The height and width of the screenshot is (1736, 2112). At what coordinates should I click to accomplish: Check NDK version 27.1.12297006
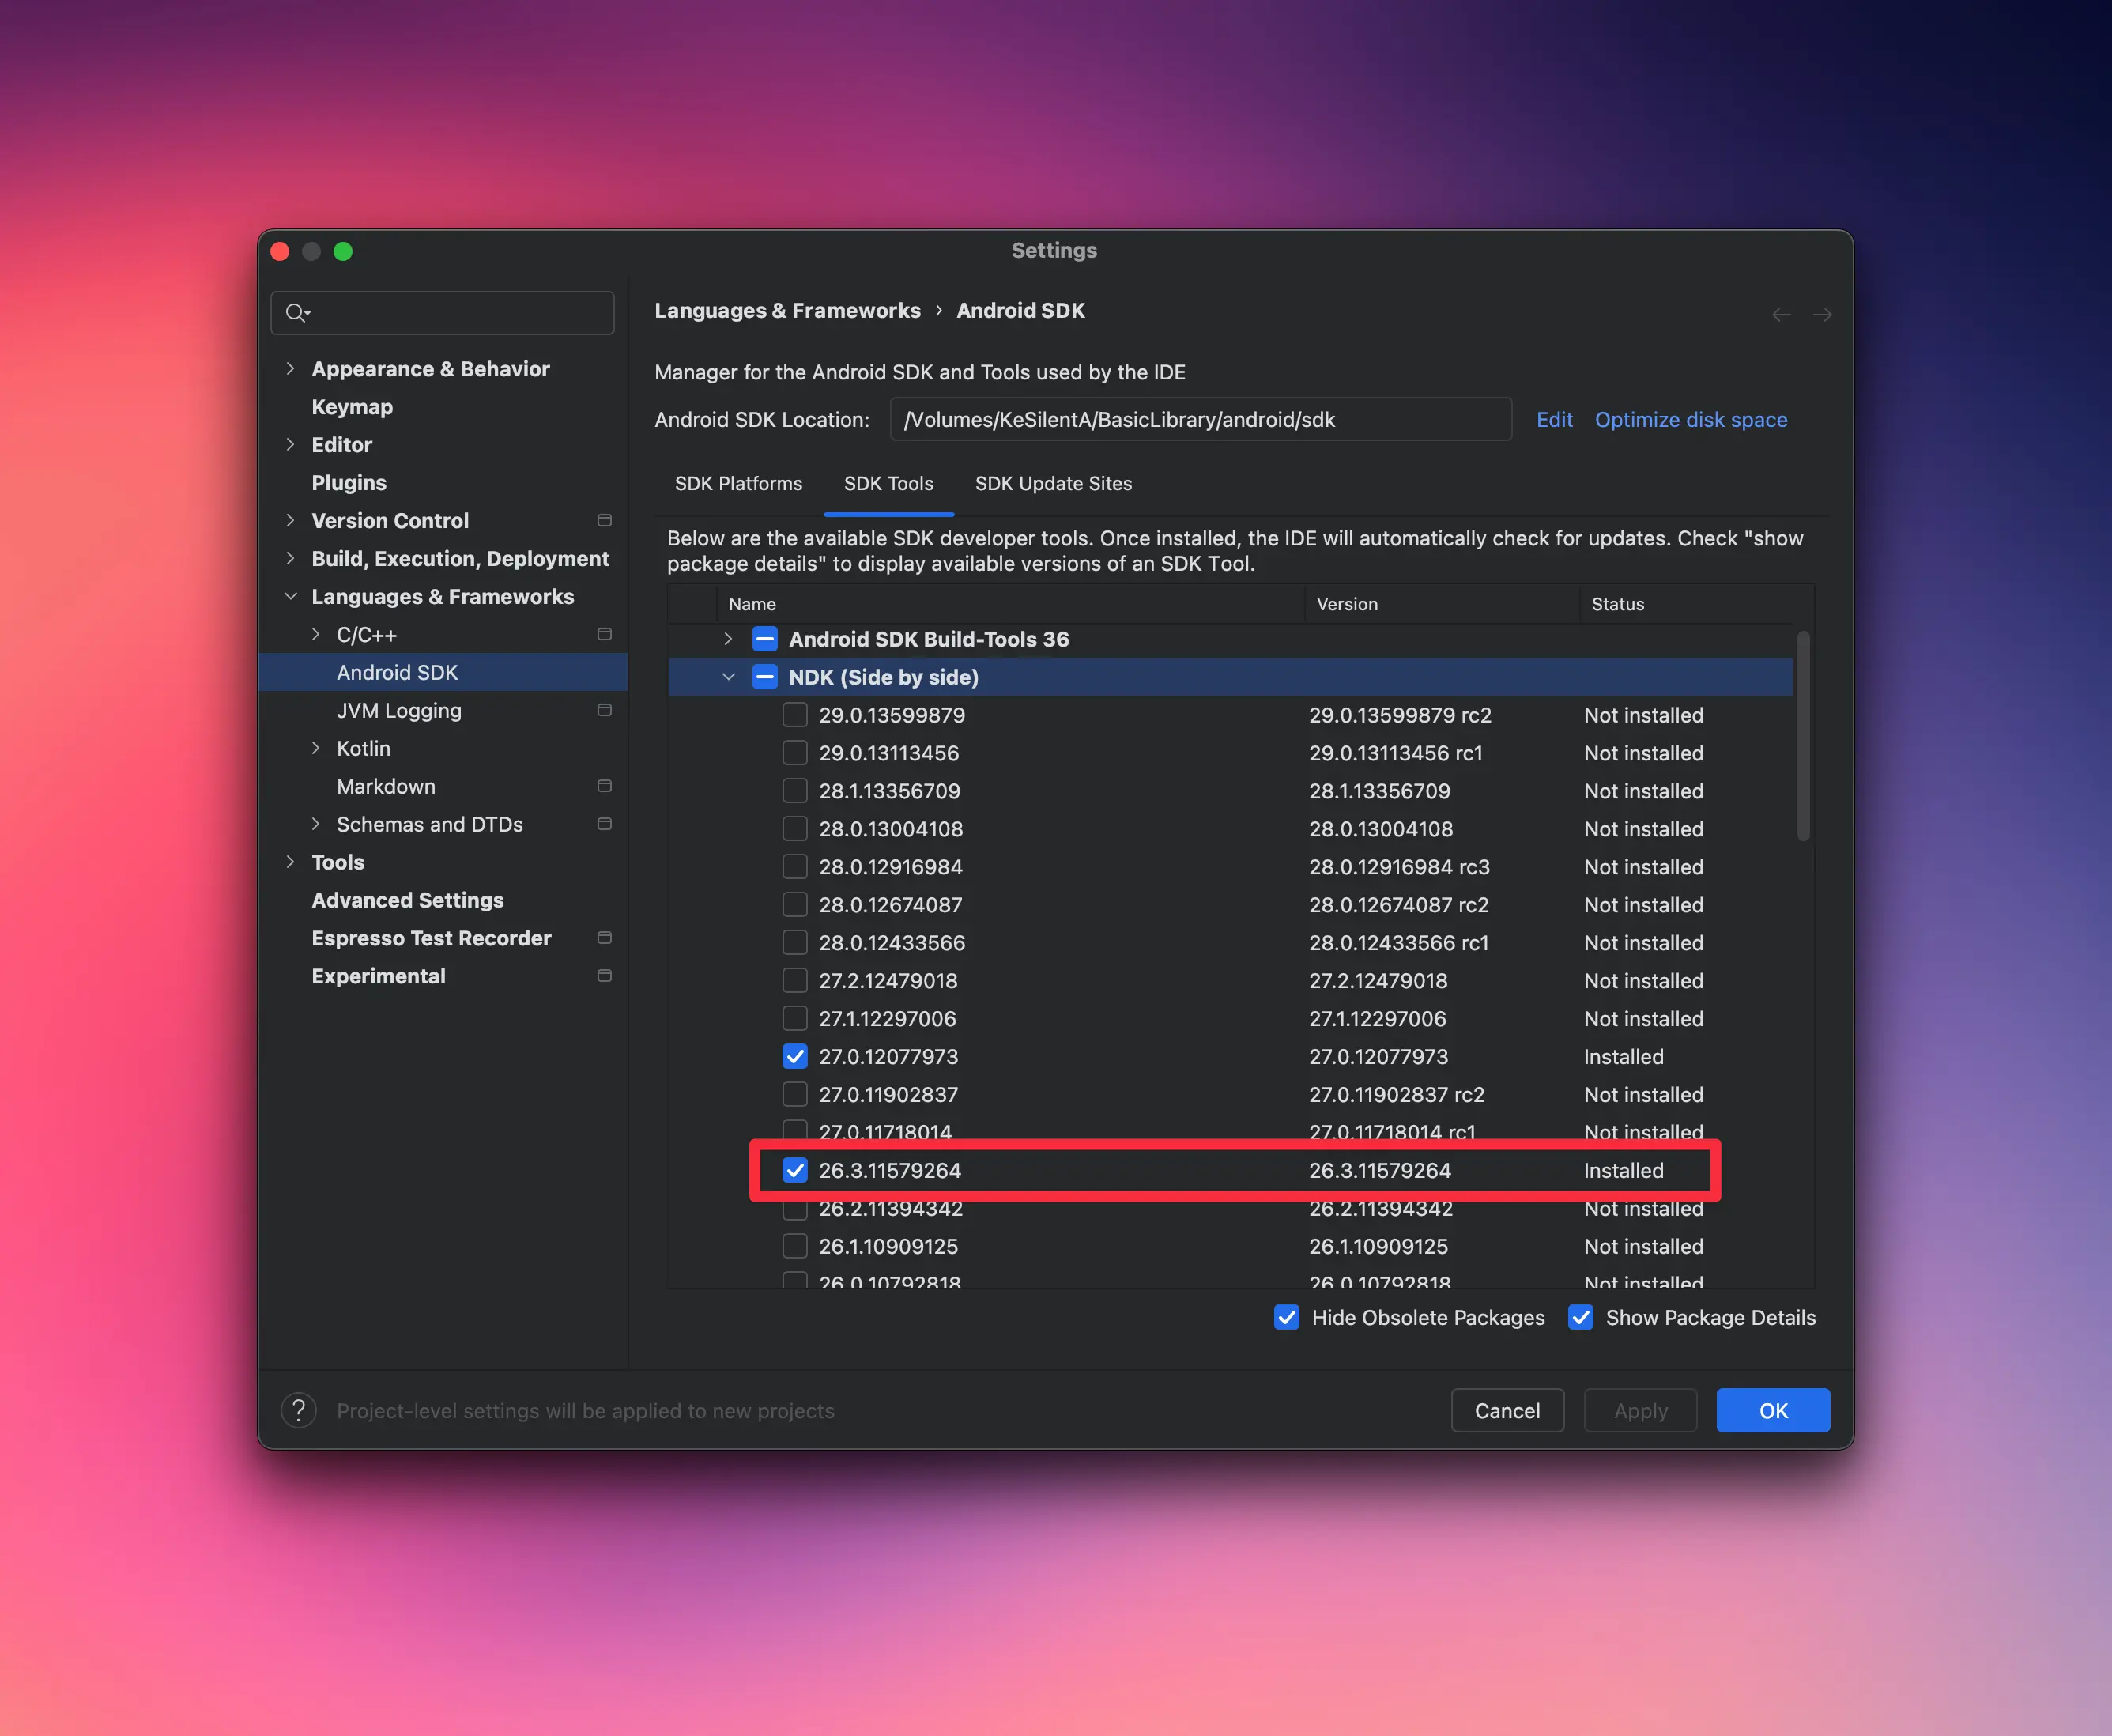point(795,1018)
